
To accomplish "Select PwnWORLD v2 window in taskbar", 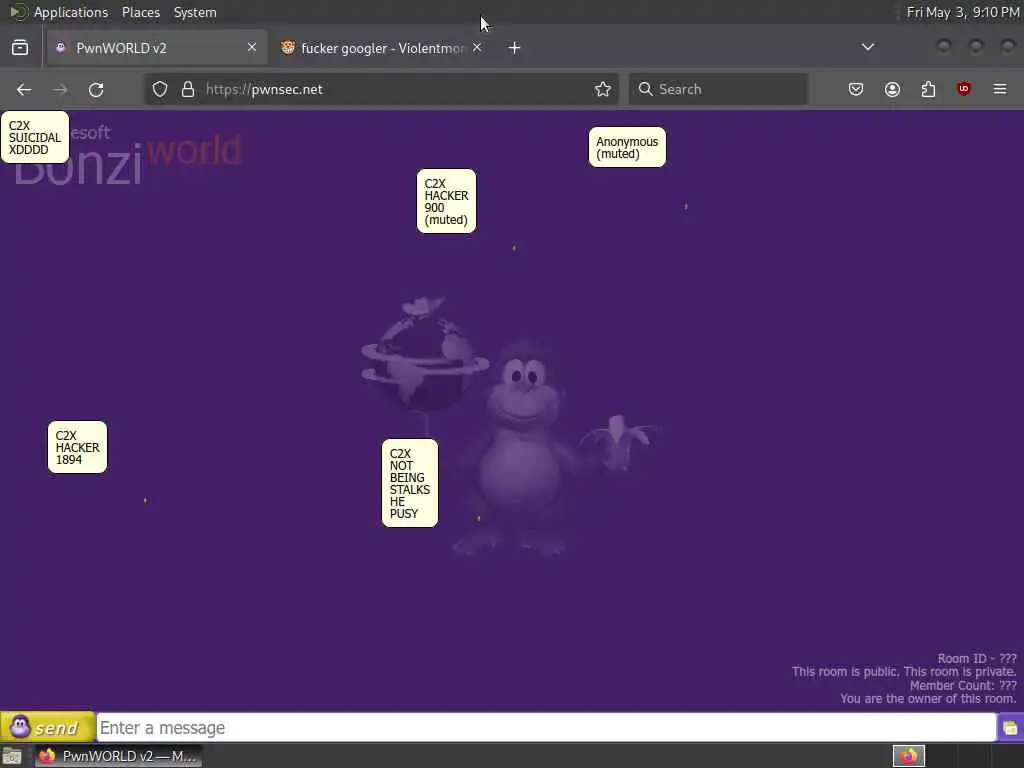I will (x=118, y=756).
